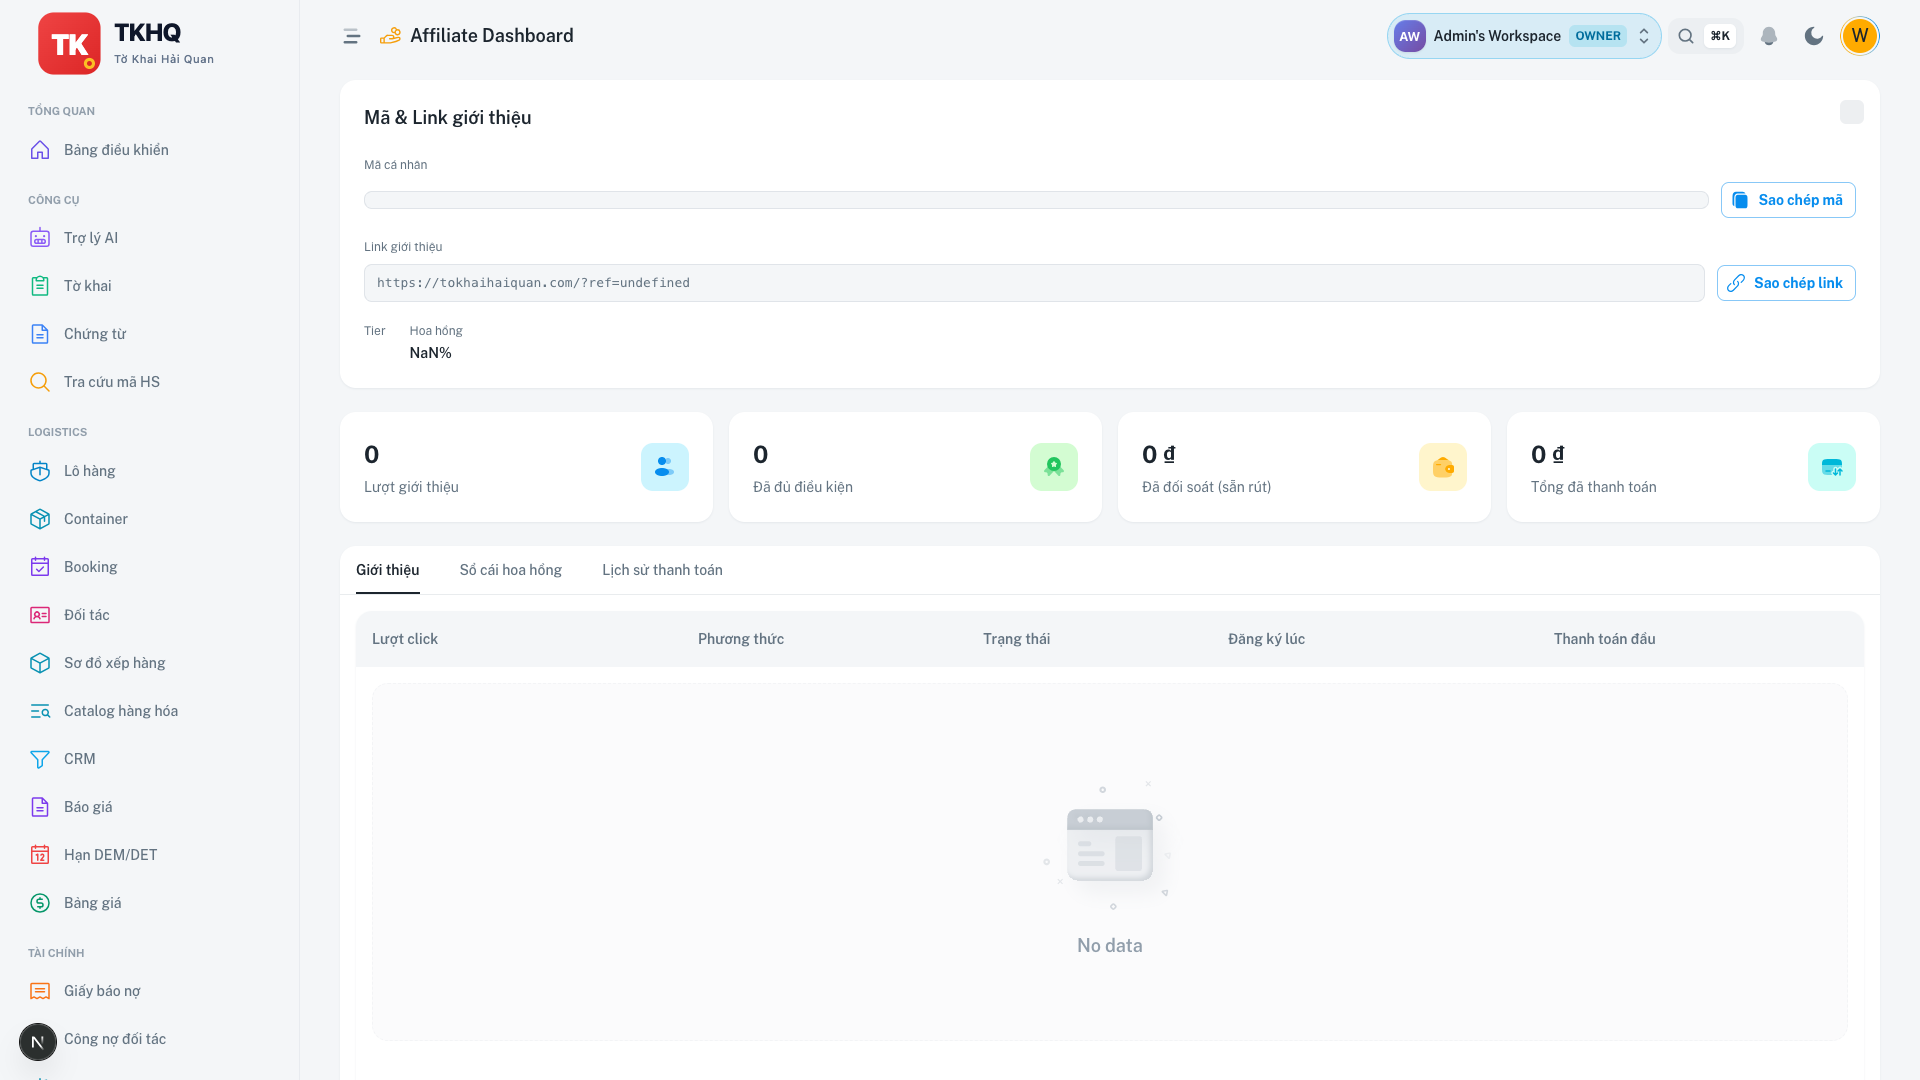Screen dimensions: 1920x1080
Task: Click Thanh toán đầu column header
Action: (x=1604, y=639)
